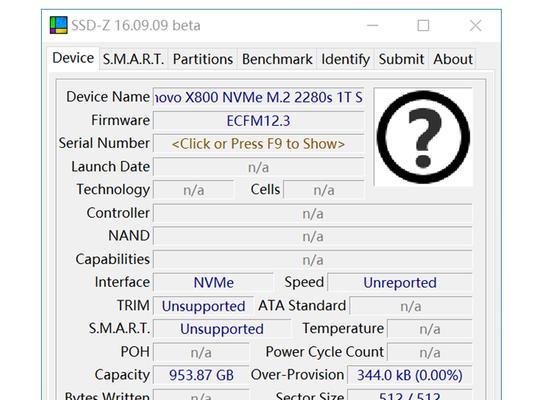
Task: Open the Partitions tab
Action: (x=203, y=59)
